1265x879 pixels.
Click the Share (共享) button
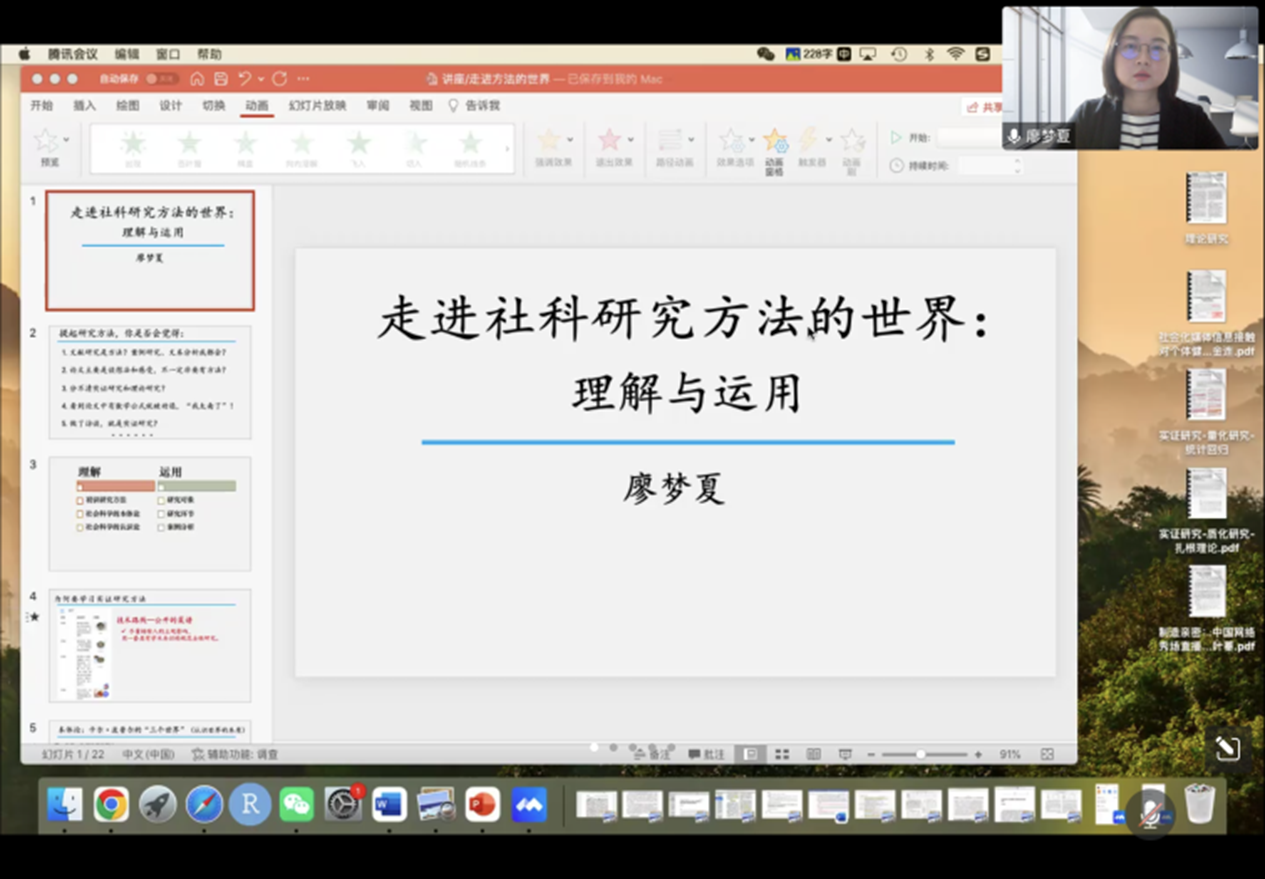[983, 107]
